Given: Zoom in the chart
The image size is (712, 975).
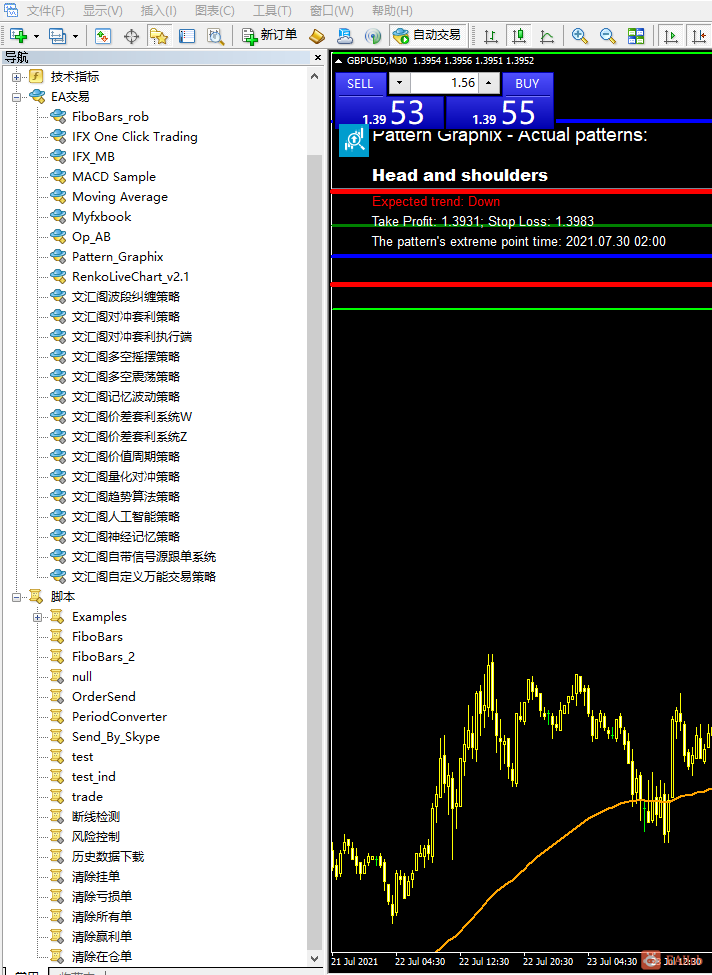Looking at the screenshot, I should point(580,36).
